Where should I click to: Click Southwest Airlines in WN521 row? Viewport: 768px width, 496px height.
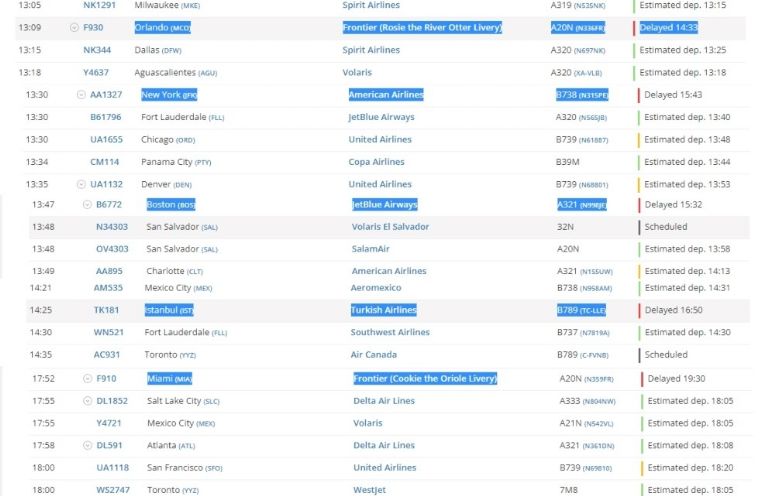390,332
